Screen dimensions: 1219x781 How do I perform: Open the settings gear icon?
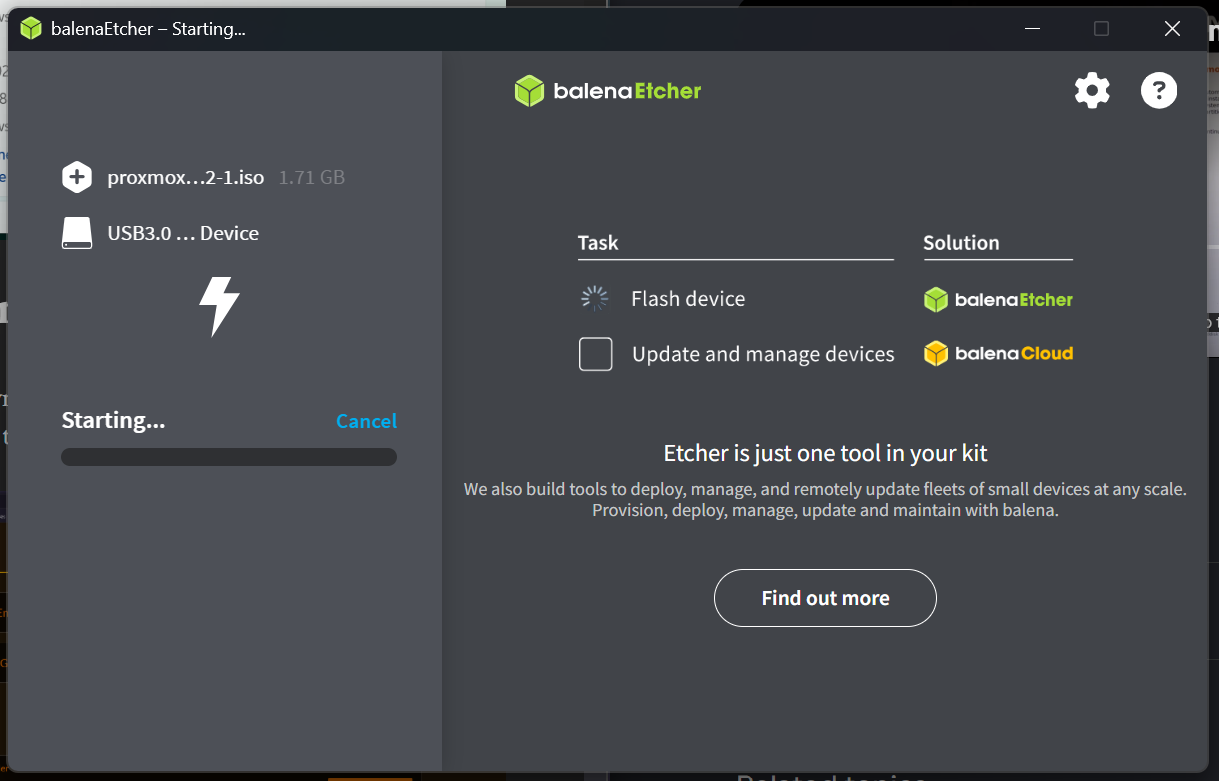point(1092,91)
